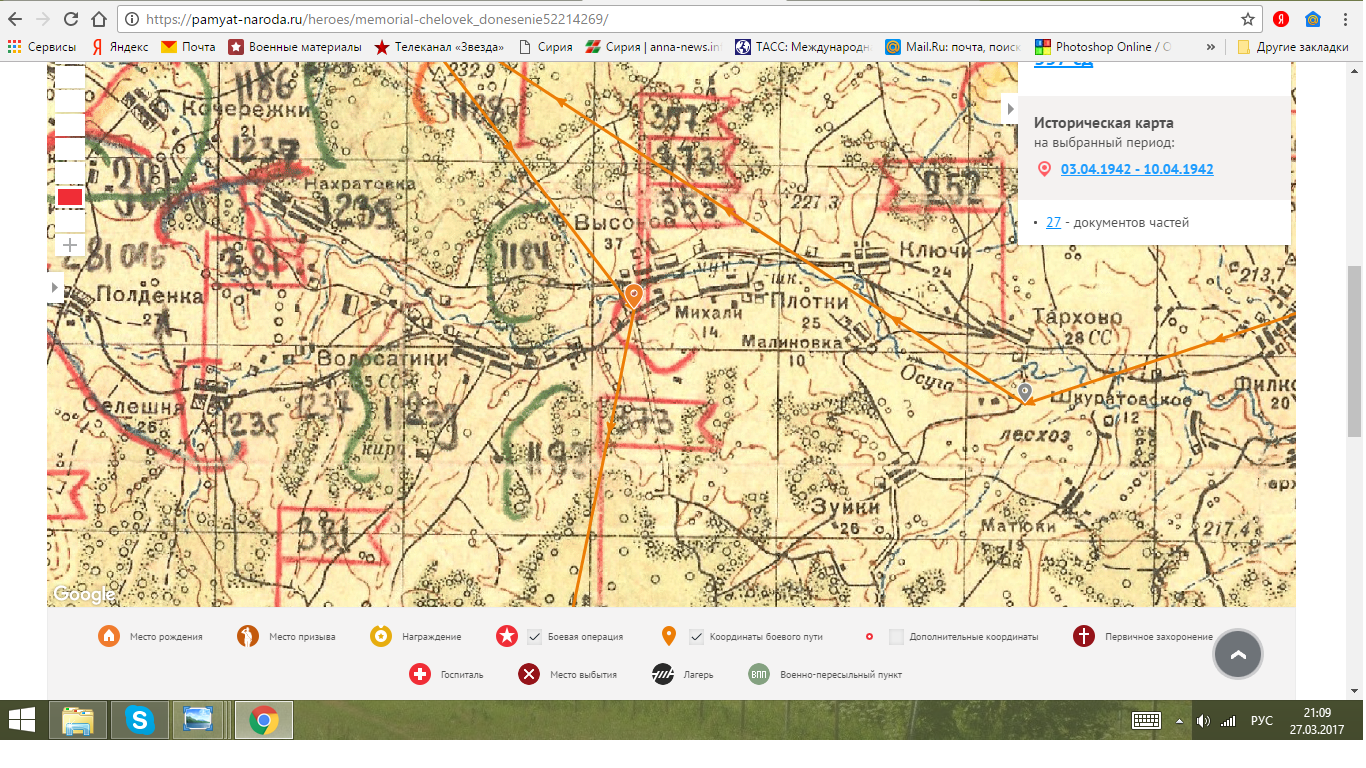
Task: Click the Место рождения house icon
Action: (109, 636)
